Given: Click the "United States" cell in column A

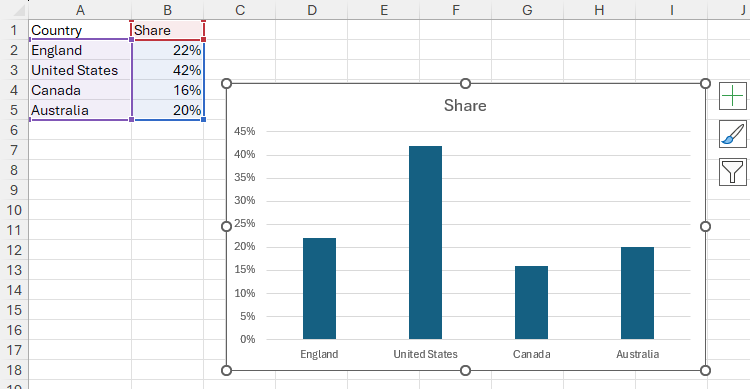Looking at the screenshot, I should coord(80,70).
